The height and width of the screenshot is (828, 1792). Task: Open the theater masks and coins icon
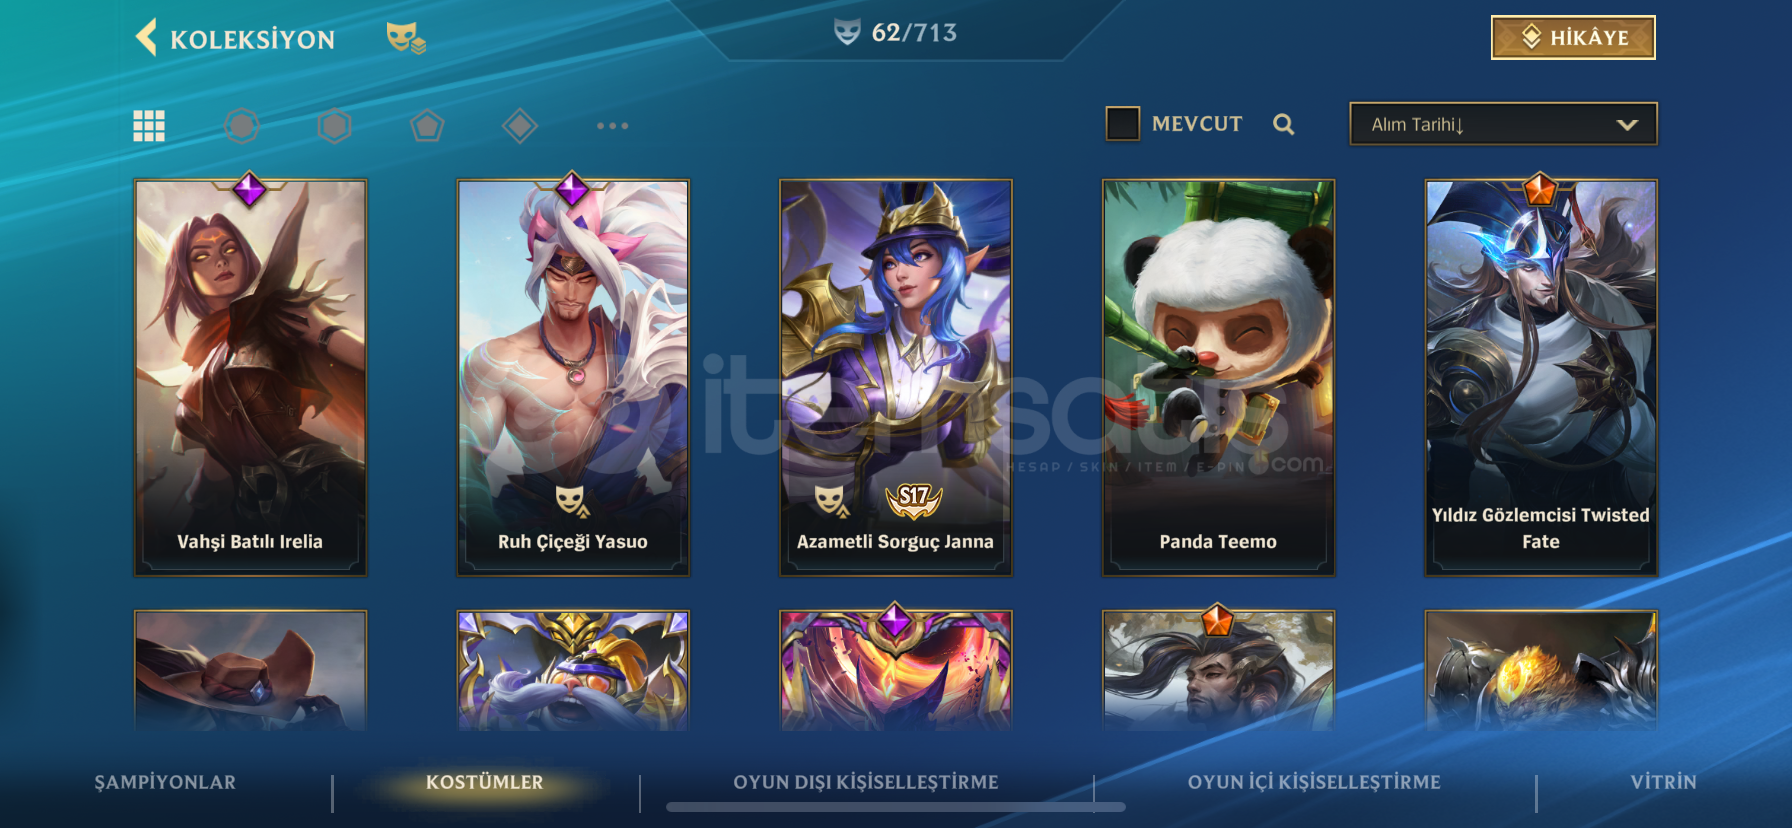[x=406, y=38]
